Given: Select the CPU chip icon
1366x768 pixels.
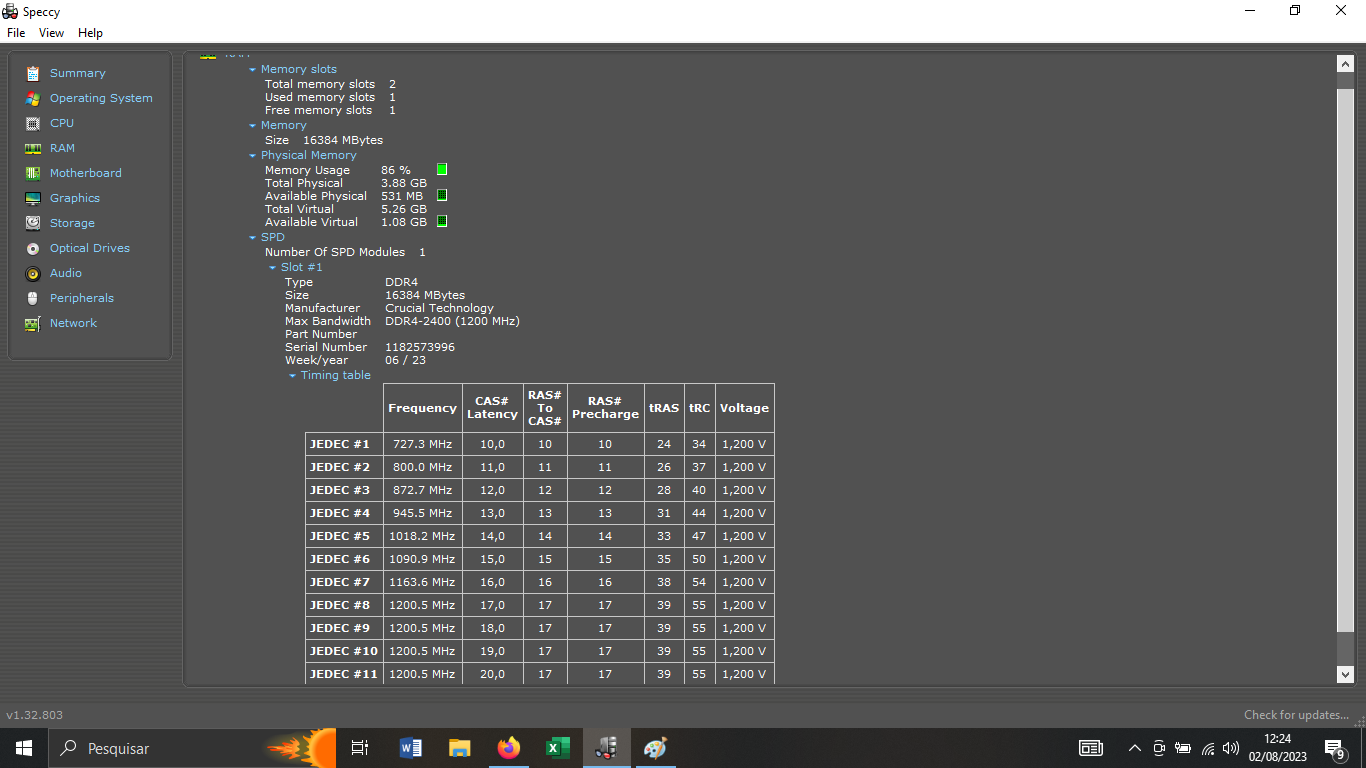Looking at the screenshot, I should (33, 123).
